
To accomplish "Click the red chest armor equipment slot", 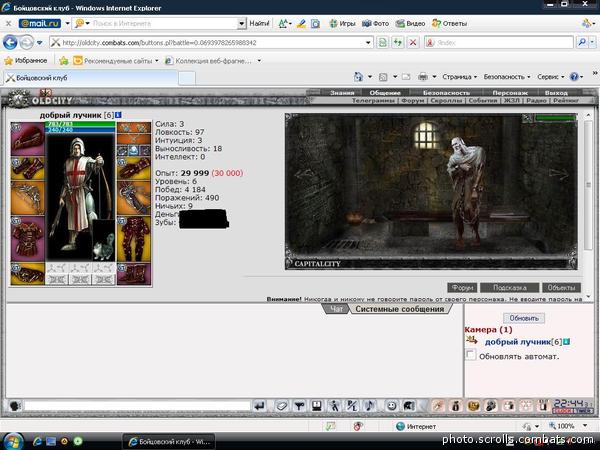I will click(x=28, y=239).
